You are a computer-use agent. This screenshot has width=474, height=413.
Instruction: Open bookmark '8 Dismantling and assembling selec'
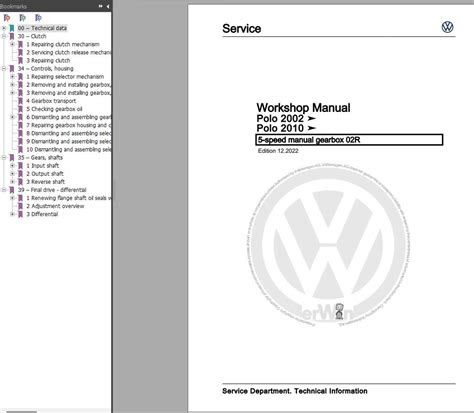point(69,133)
